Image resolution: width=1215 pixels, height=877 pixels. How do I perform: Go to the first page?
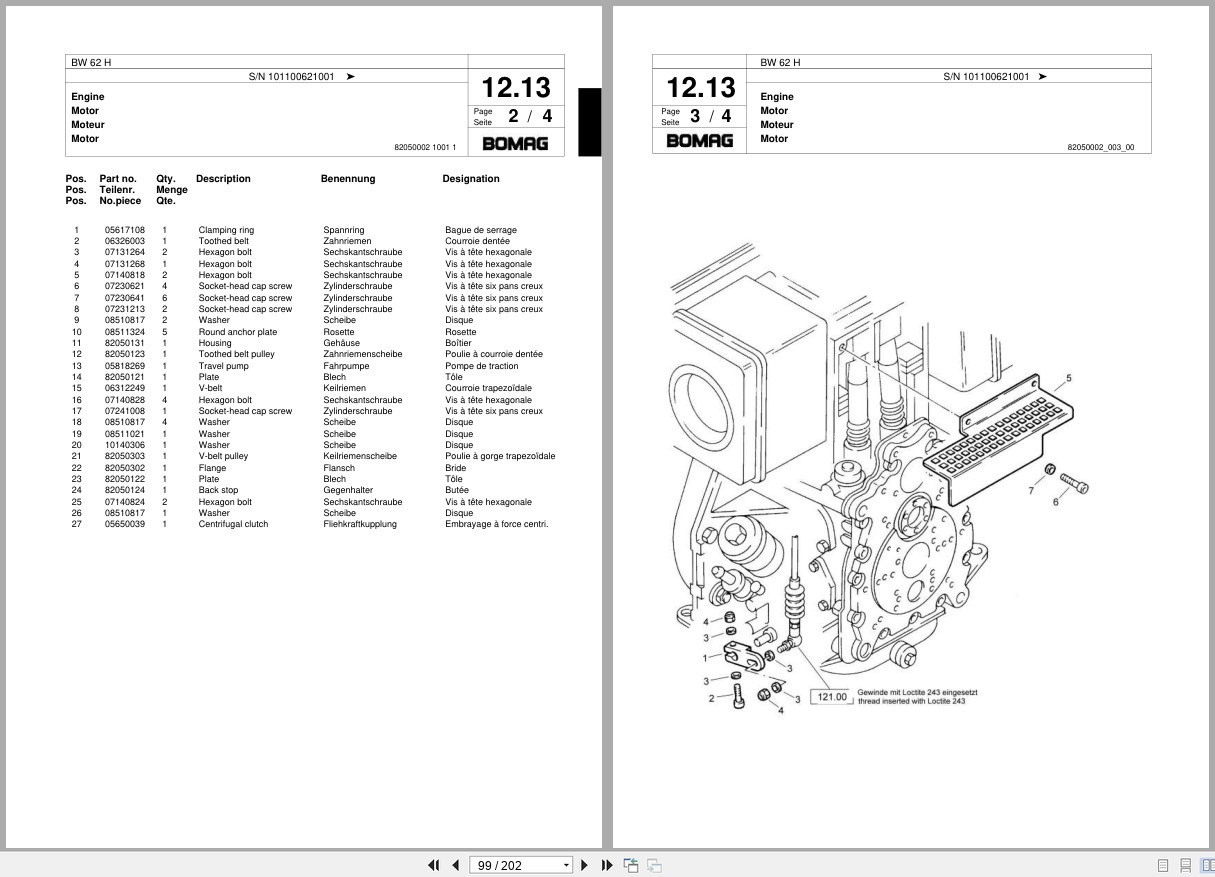[434, 865]
